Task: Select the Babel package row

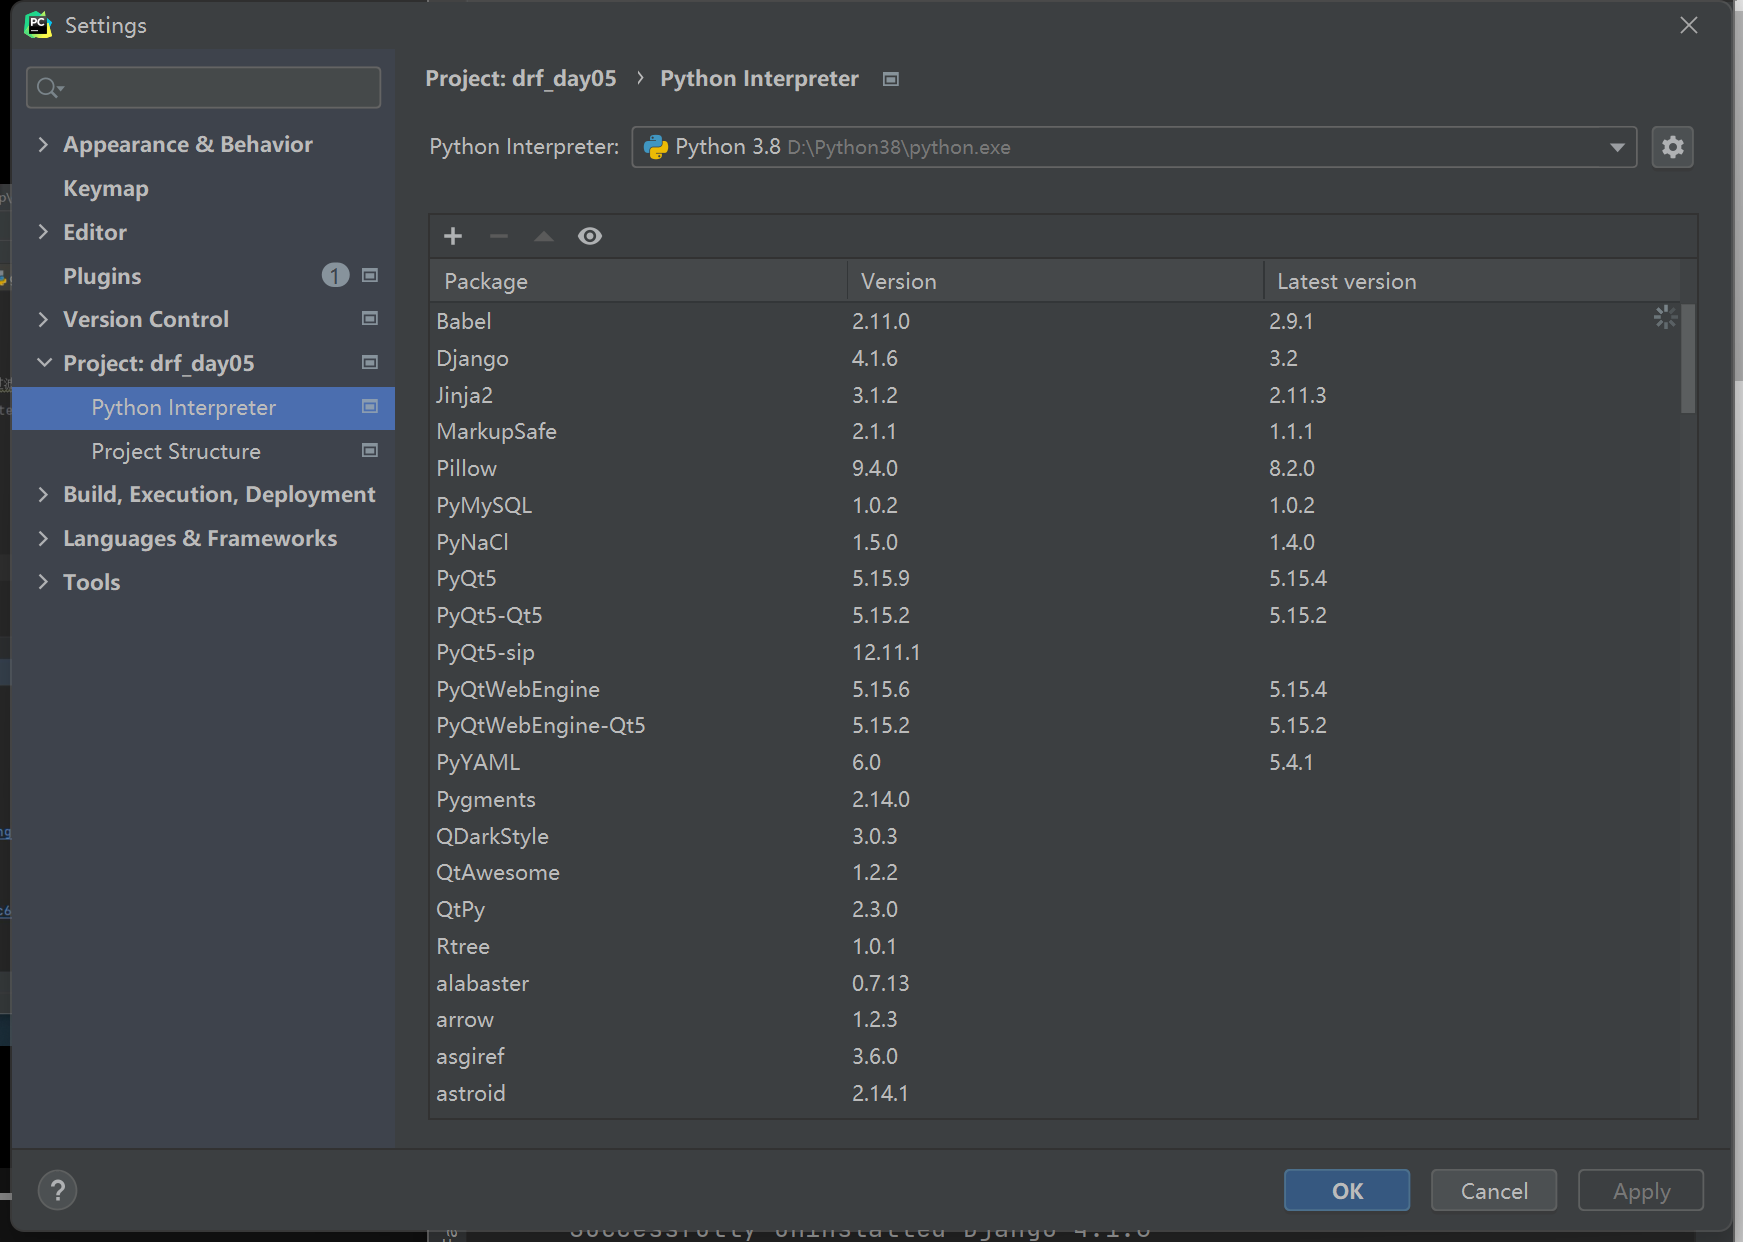Action: (x=1055, y=321)
